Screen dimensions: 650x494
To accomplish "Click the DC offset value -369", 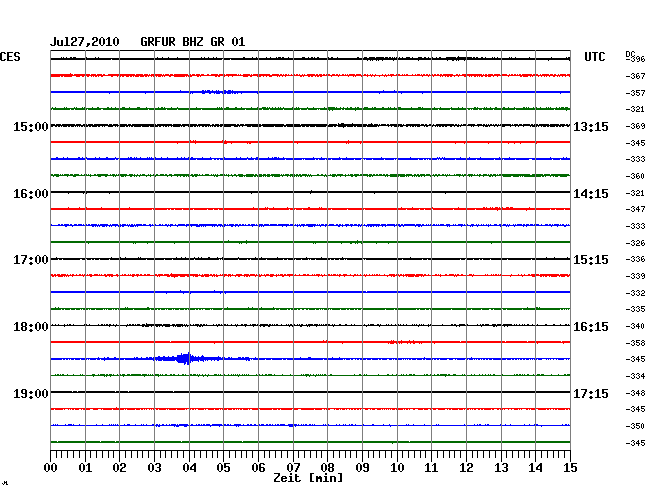I will coord(635,126).
